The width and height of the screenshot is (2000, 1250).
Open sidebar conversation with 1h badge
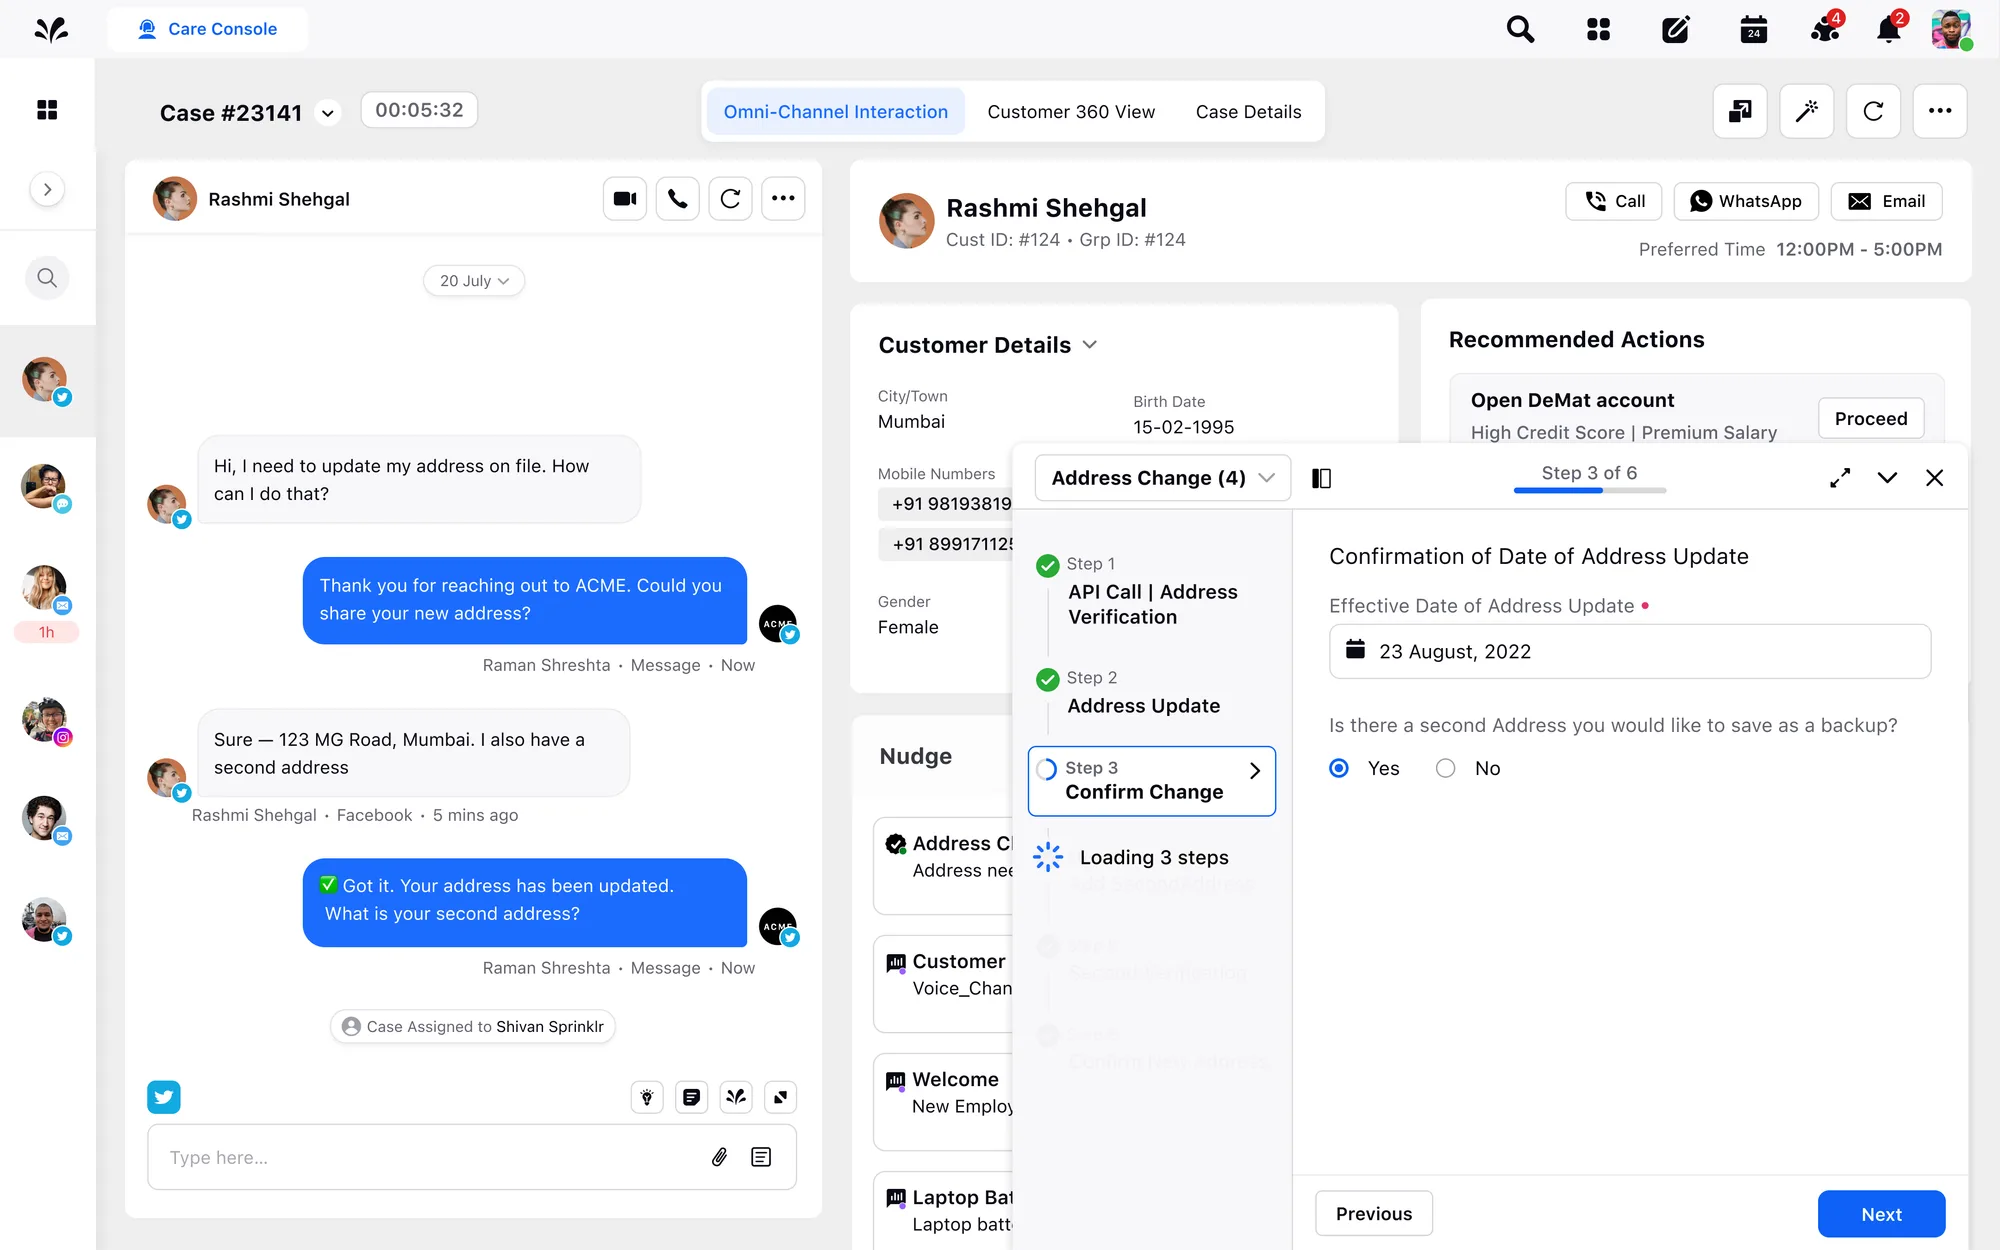tap(46, 602)
